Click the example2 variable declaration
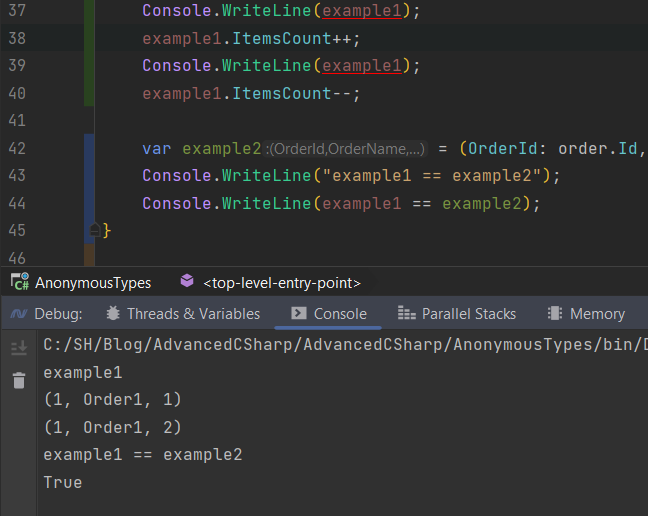648x516 pixels. [x=222, y=149]
